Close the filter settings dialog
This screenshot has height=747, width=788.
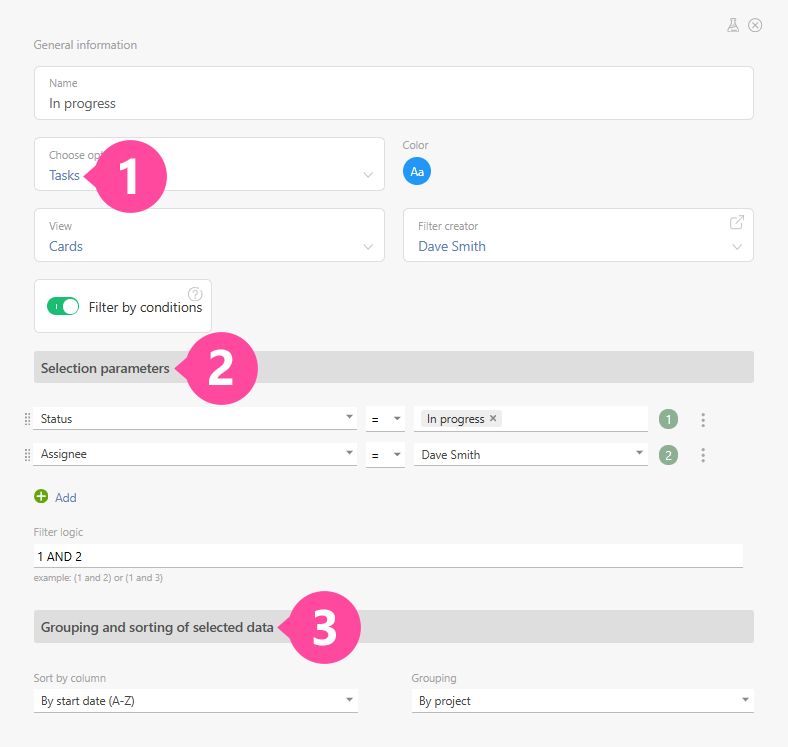tap(755, 25)
